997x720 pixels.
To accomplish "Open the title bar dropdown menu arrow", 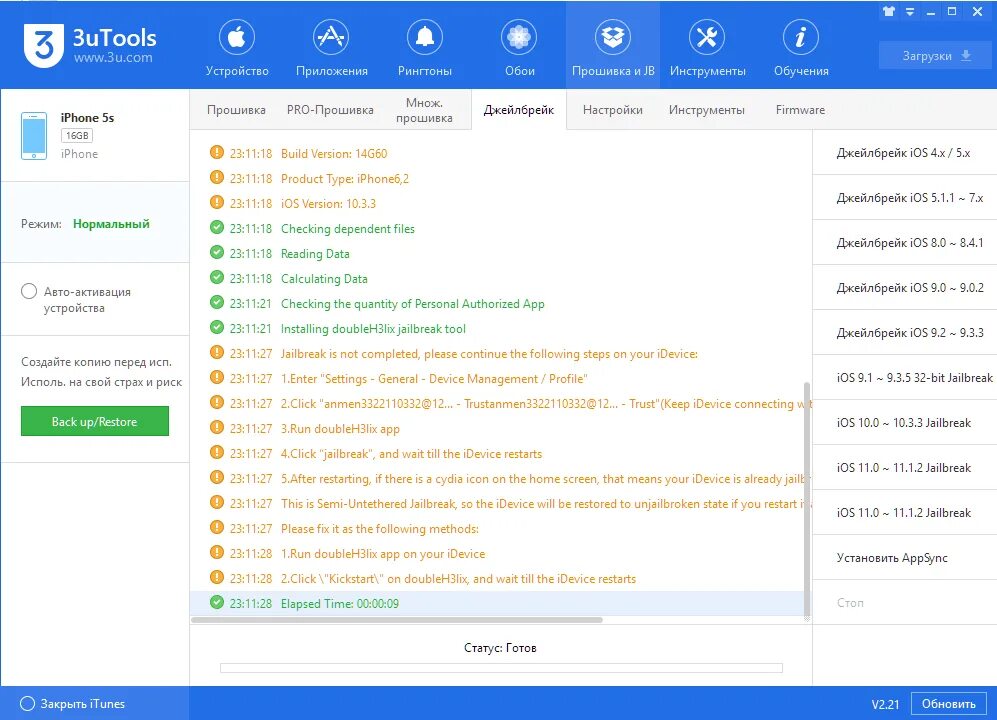I will pyautogui.click(x=910, y=11).
